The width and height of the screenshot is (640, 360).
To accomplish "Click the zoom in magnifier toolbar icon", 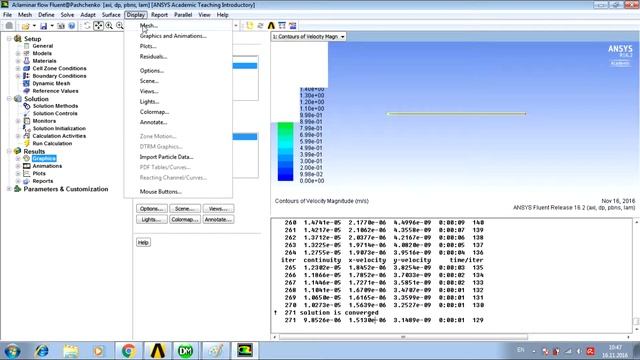I will (x=109, y=26).
